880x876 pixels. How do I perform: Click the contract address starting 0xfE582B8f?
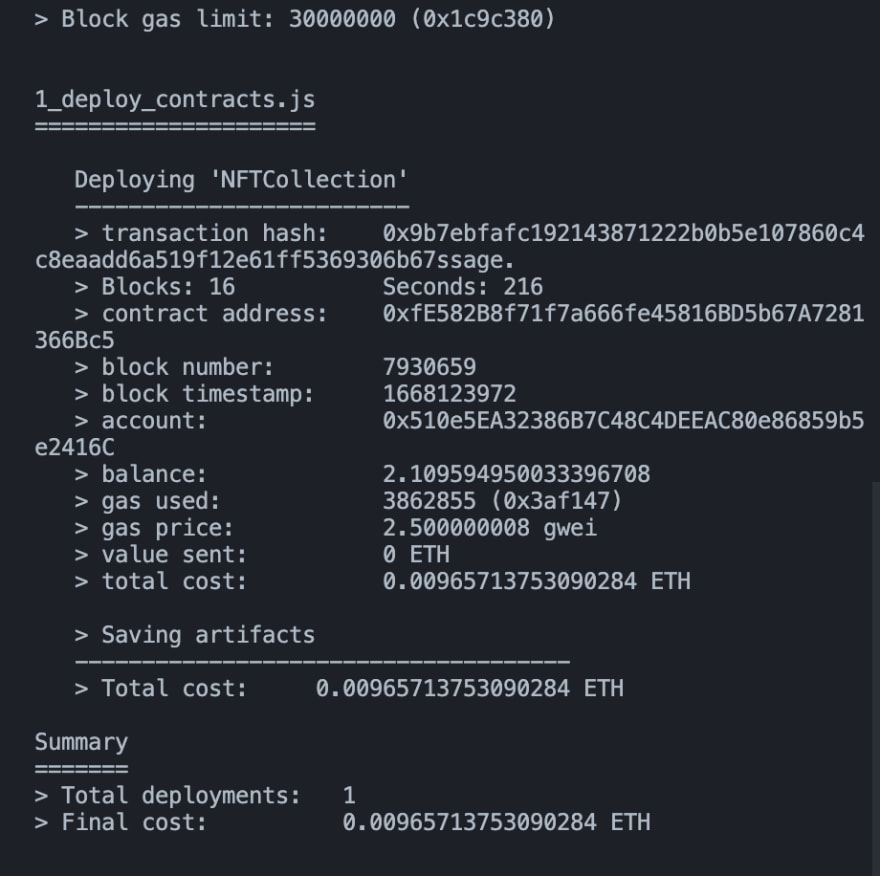coord(622,314)
